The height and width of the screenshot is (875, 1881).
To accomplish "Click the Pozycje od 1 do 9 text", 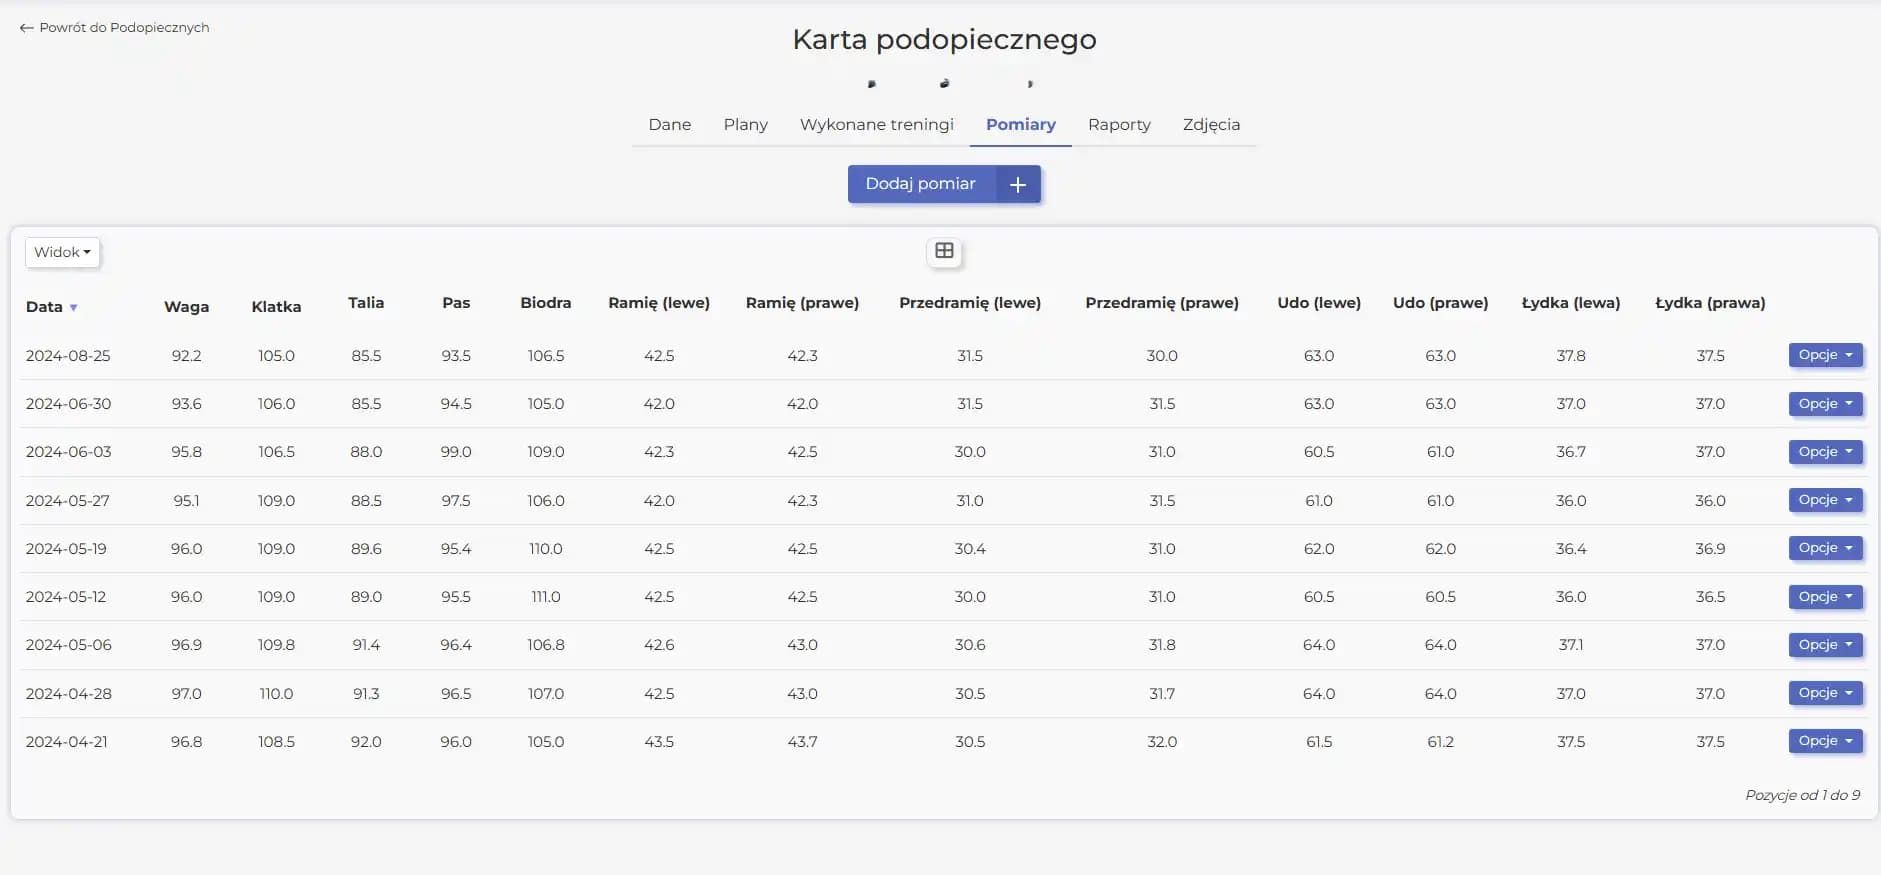I will [x=1802, y=795].
